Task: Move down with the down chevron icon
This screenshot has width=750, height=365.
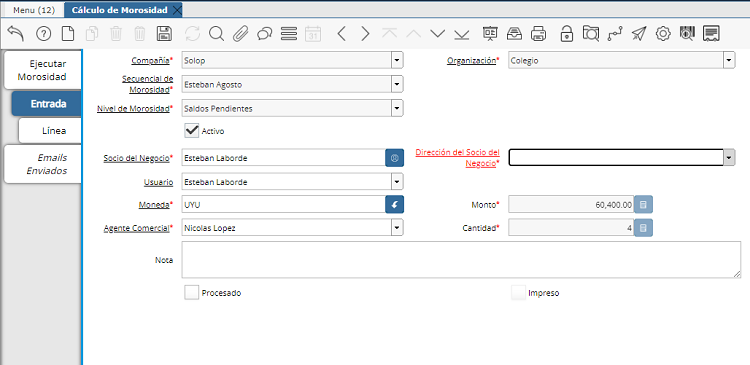Action: coord(438,33)
